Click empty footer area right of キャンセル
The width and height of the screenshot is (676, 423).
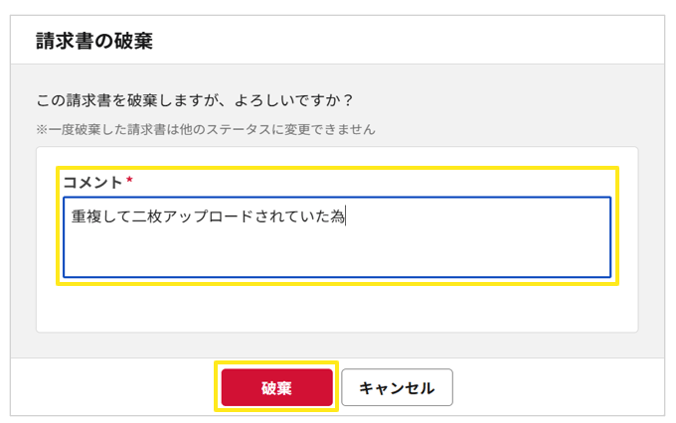point(560,388)
